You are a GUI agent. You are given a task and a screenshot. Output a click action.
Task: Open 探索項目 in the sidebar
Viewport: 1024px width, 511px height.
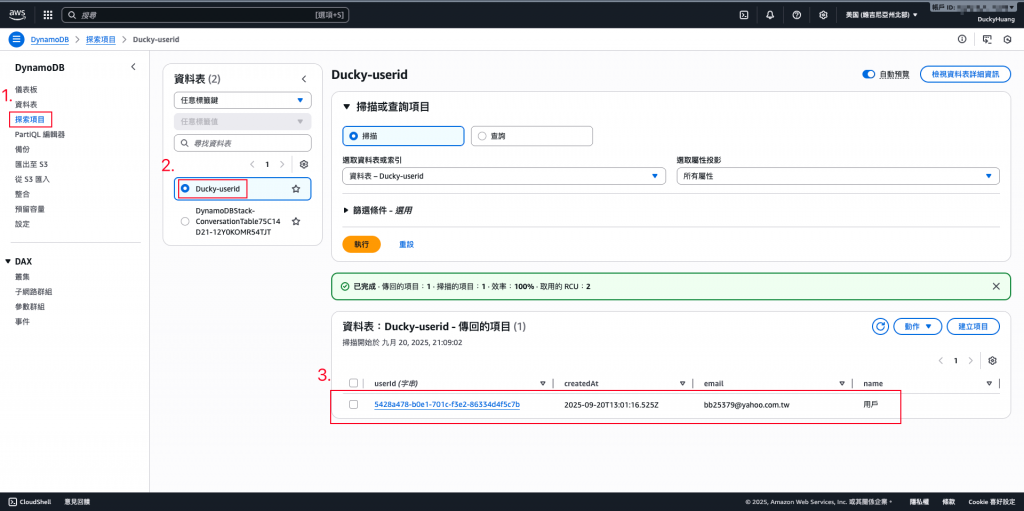[x=30, y=120]
